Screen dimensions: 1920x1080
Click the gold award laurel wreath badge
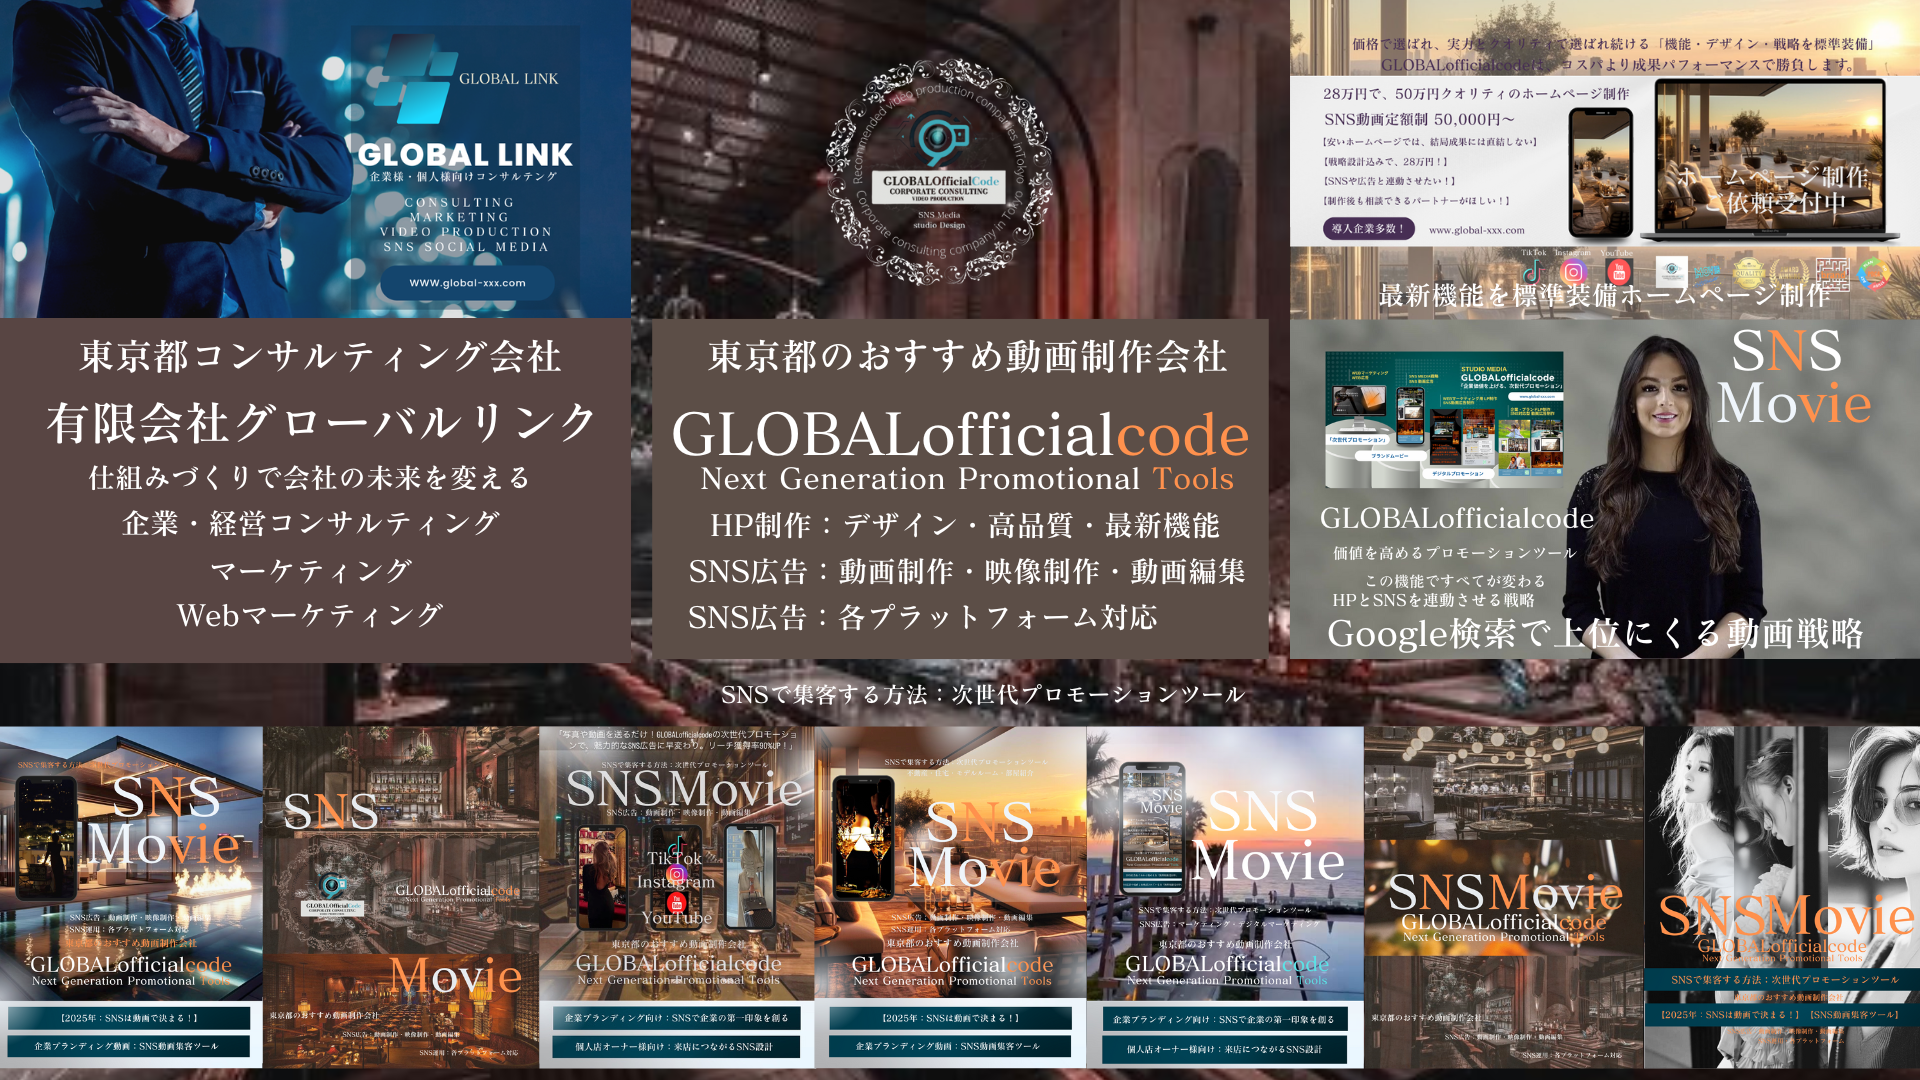pos(1789,272)
